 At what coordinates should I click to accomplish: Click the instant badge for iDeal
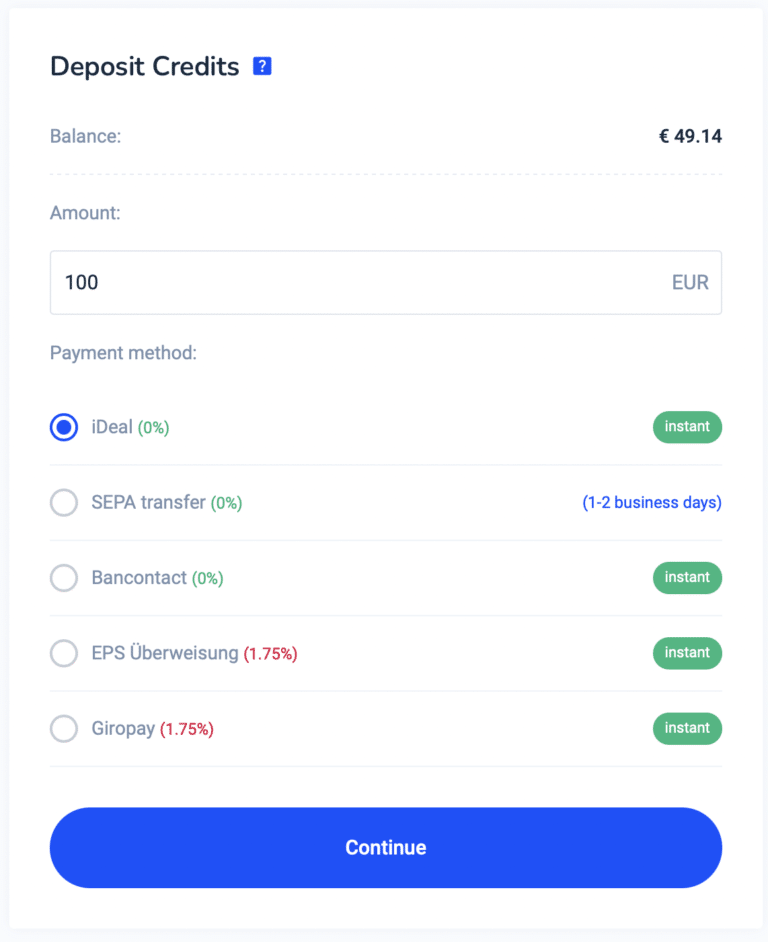click(687, 427)
